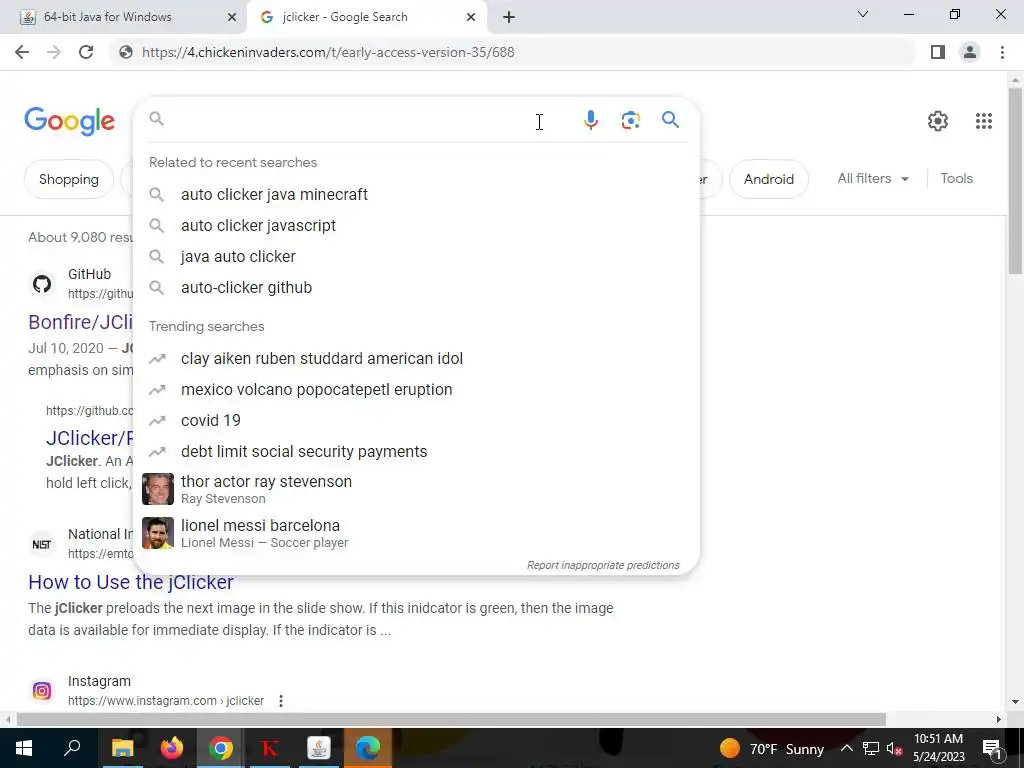Reload the current page
The image size is (1024, 768).
point(86,52)
